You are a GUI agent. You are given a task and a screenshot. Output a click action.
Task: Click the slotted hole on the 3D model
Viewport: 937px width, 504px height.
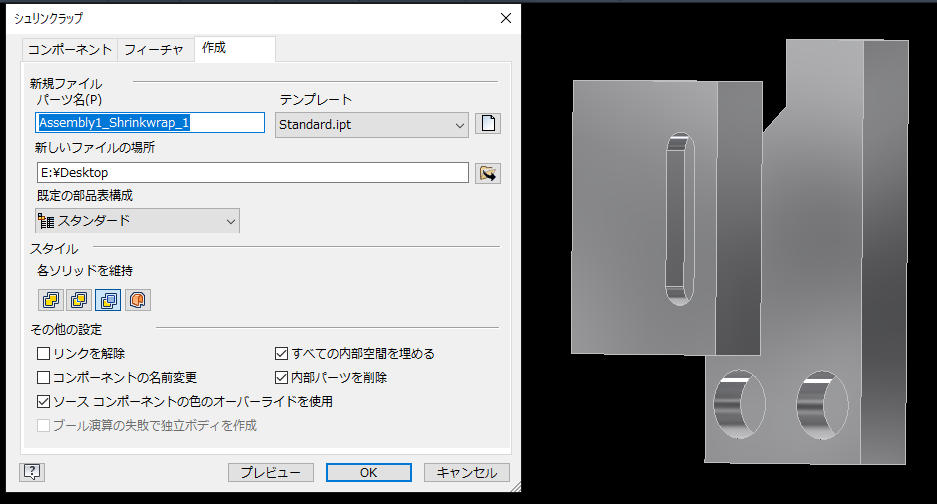point(680,219)
